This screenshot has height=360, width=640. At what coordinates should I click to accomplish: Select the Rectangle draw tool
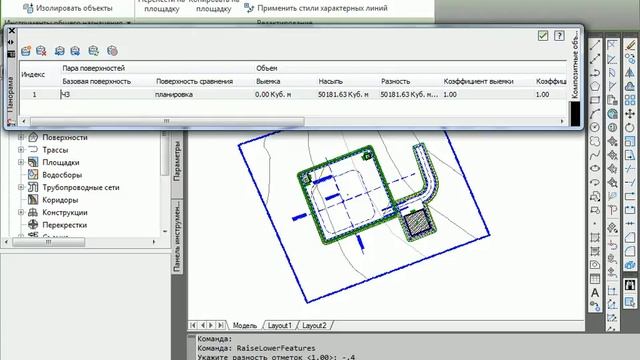pos(595,100)
